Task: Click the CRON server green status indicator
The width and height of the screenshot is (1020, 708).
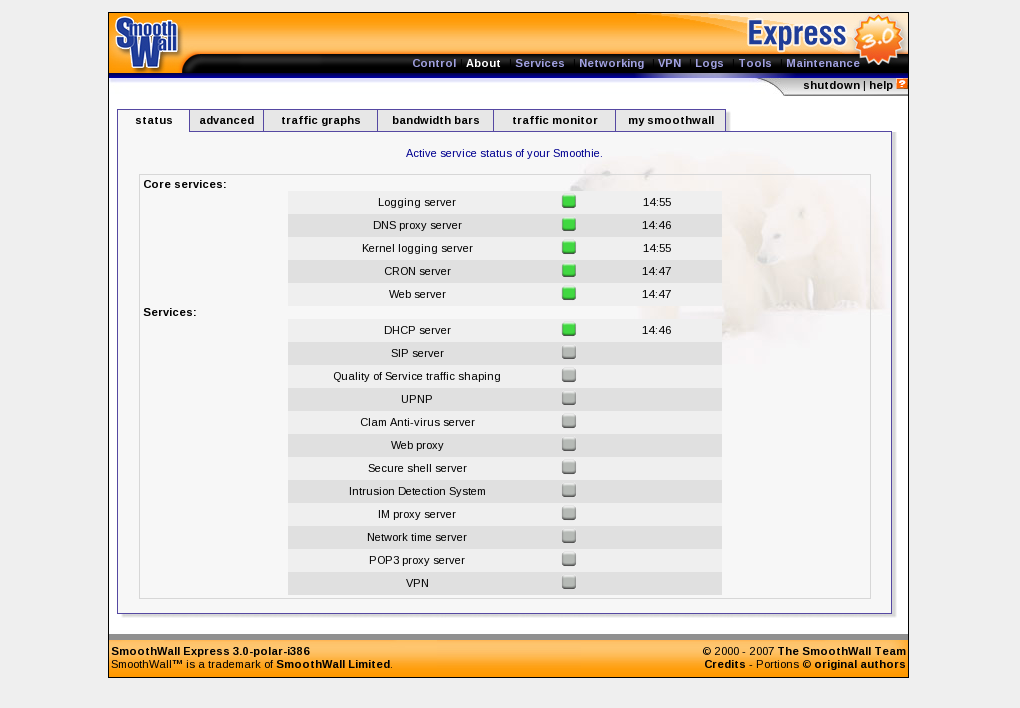Action: (569, 271)
